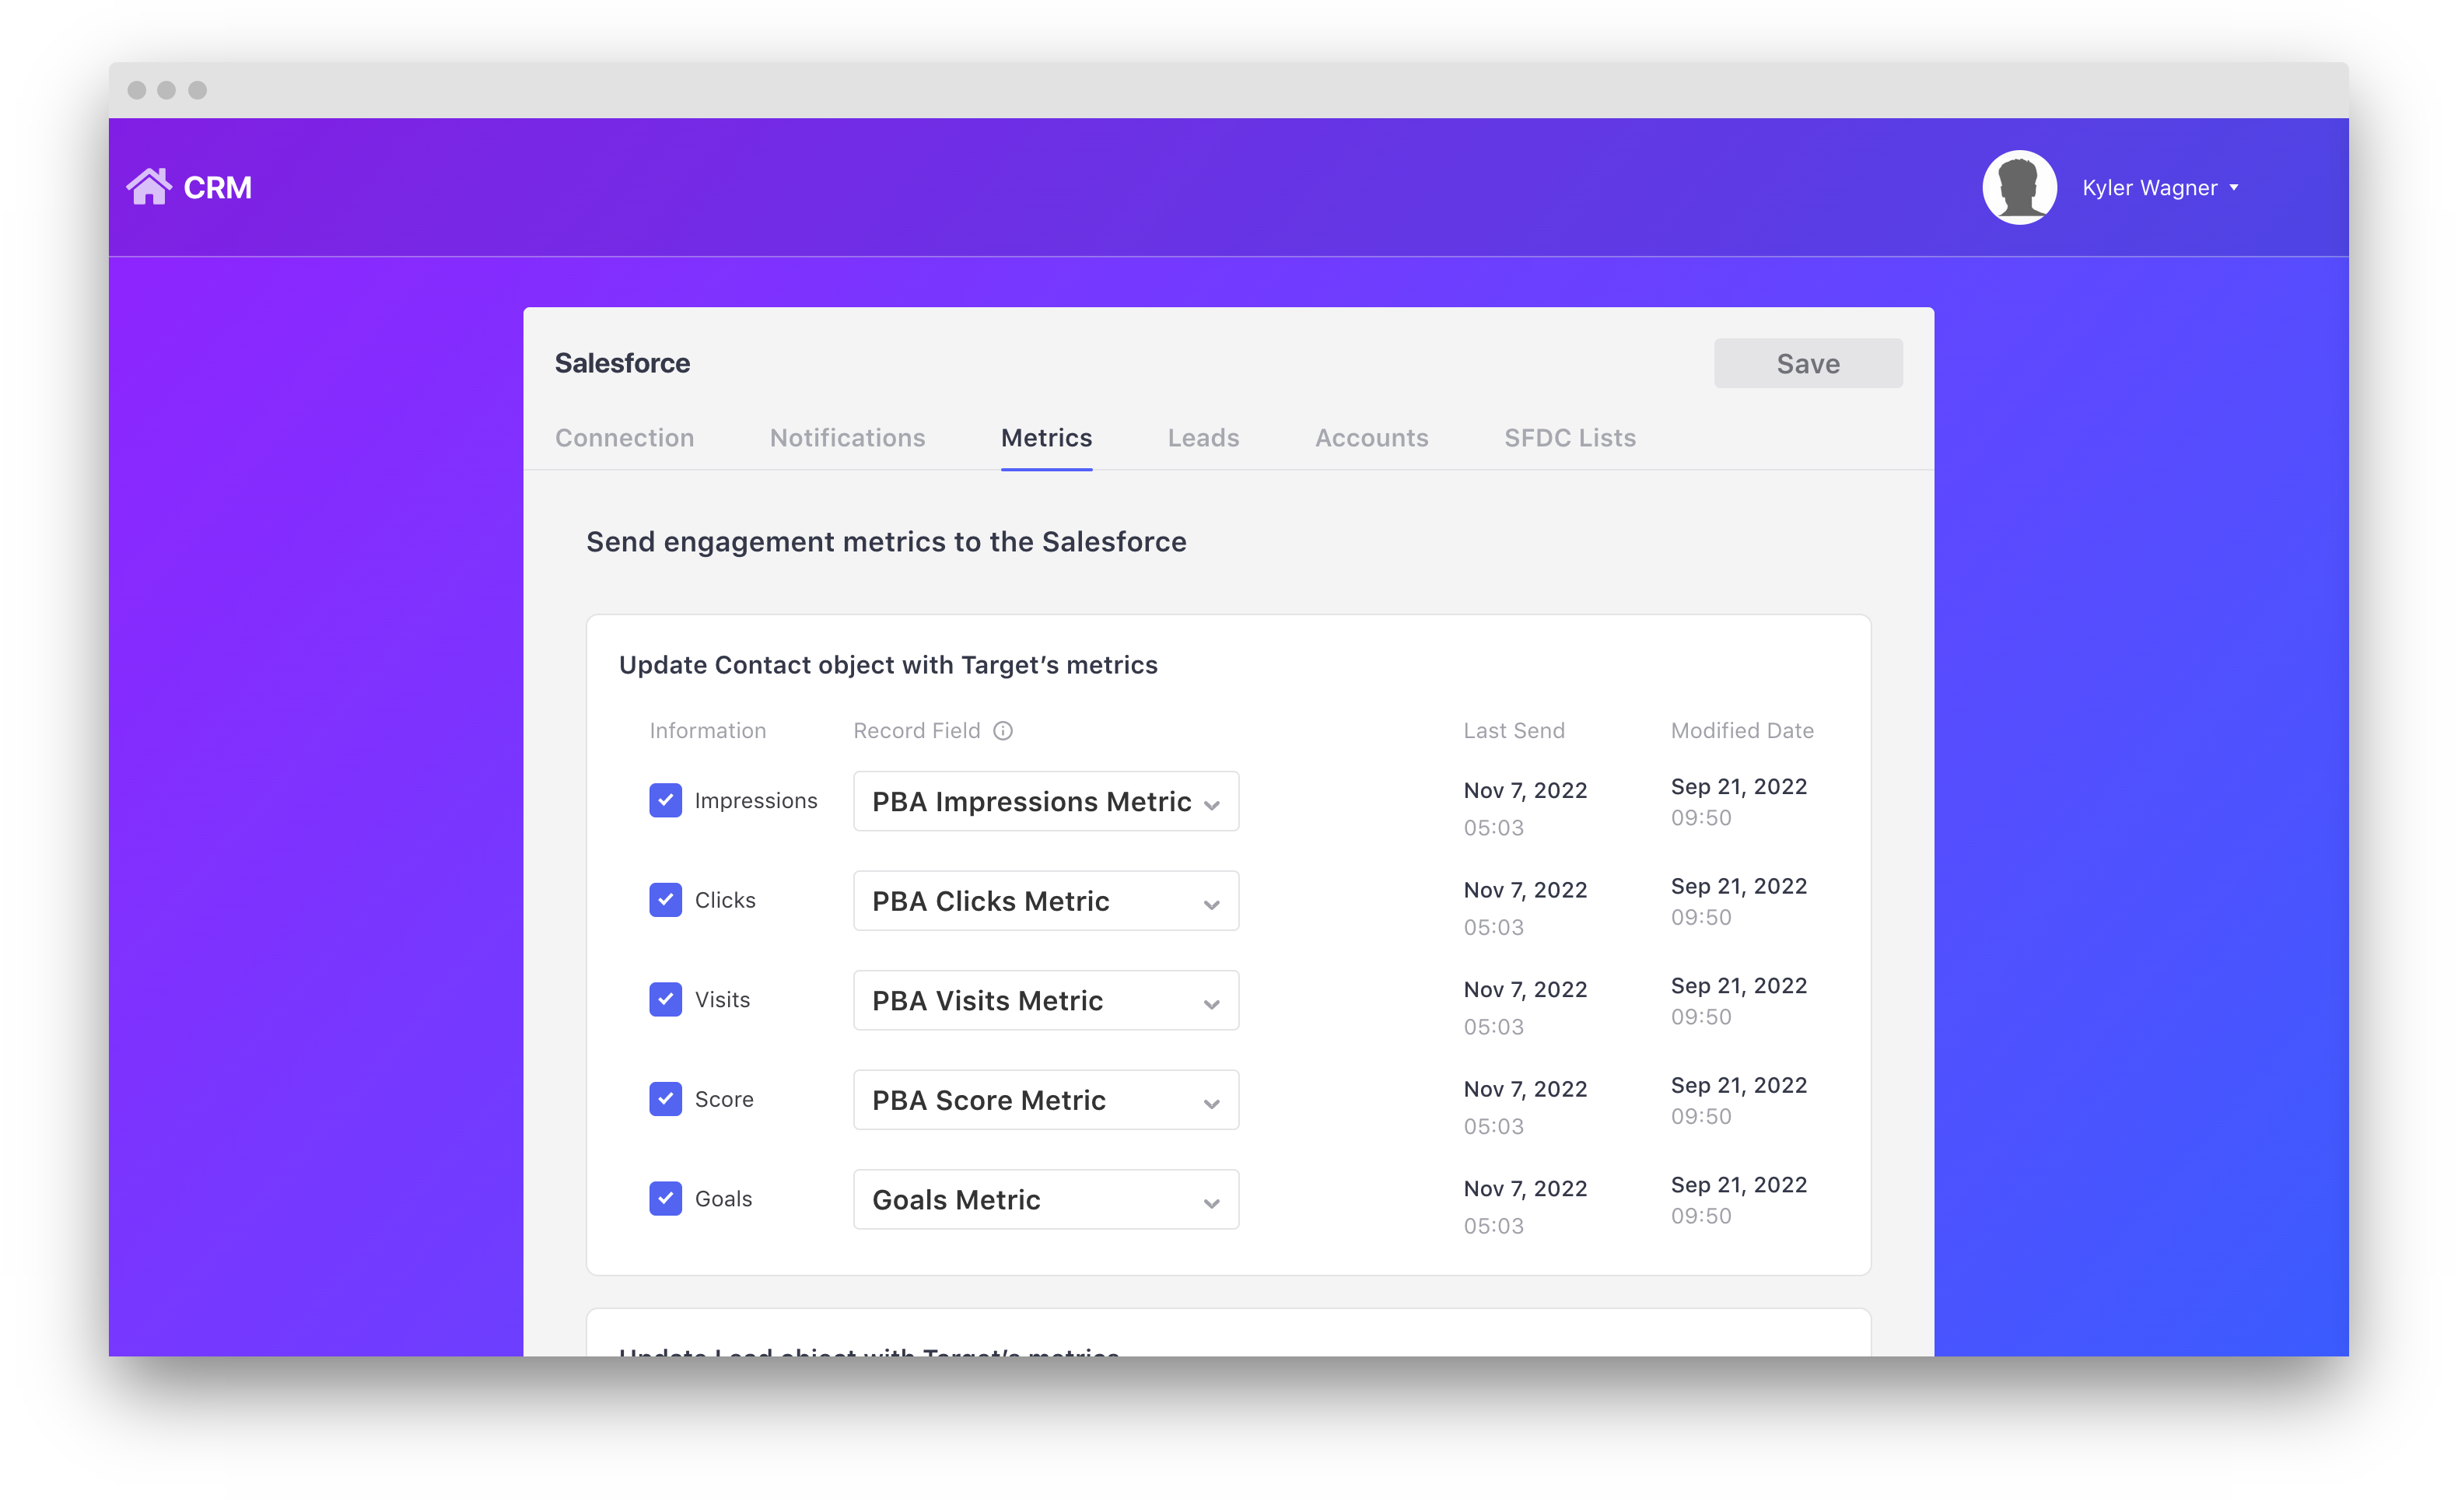Go to the Leads tab
Image resolution: width=2458 pixels, height=1512 pixels.
click(1203, 438)
